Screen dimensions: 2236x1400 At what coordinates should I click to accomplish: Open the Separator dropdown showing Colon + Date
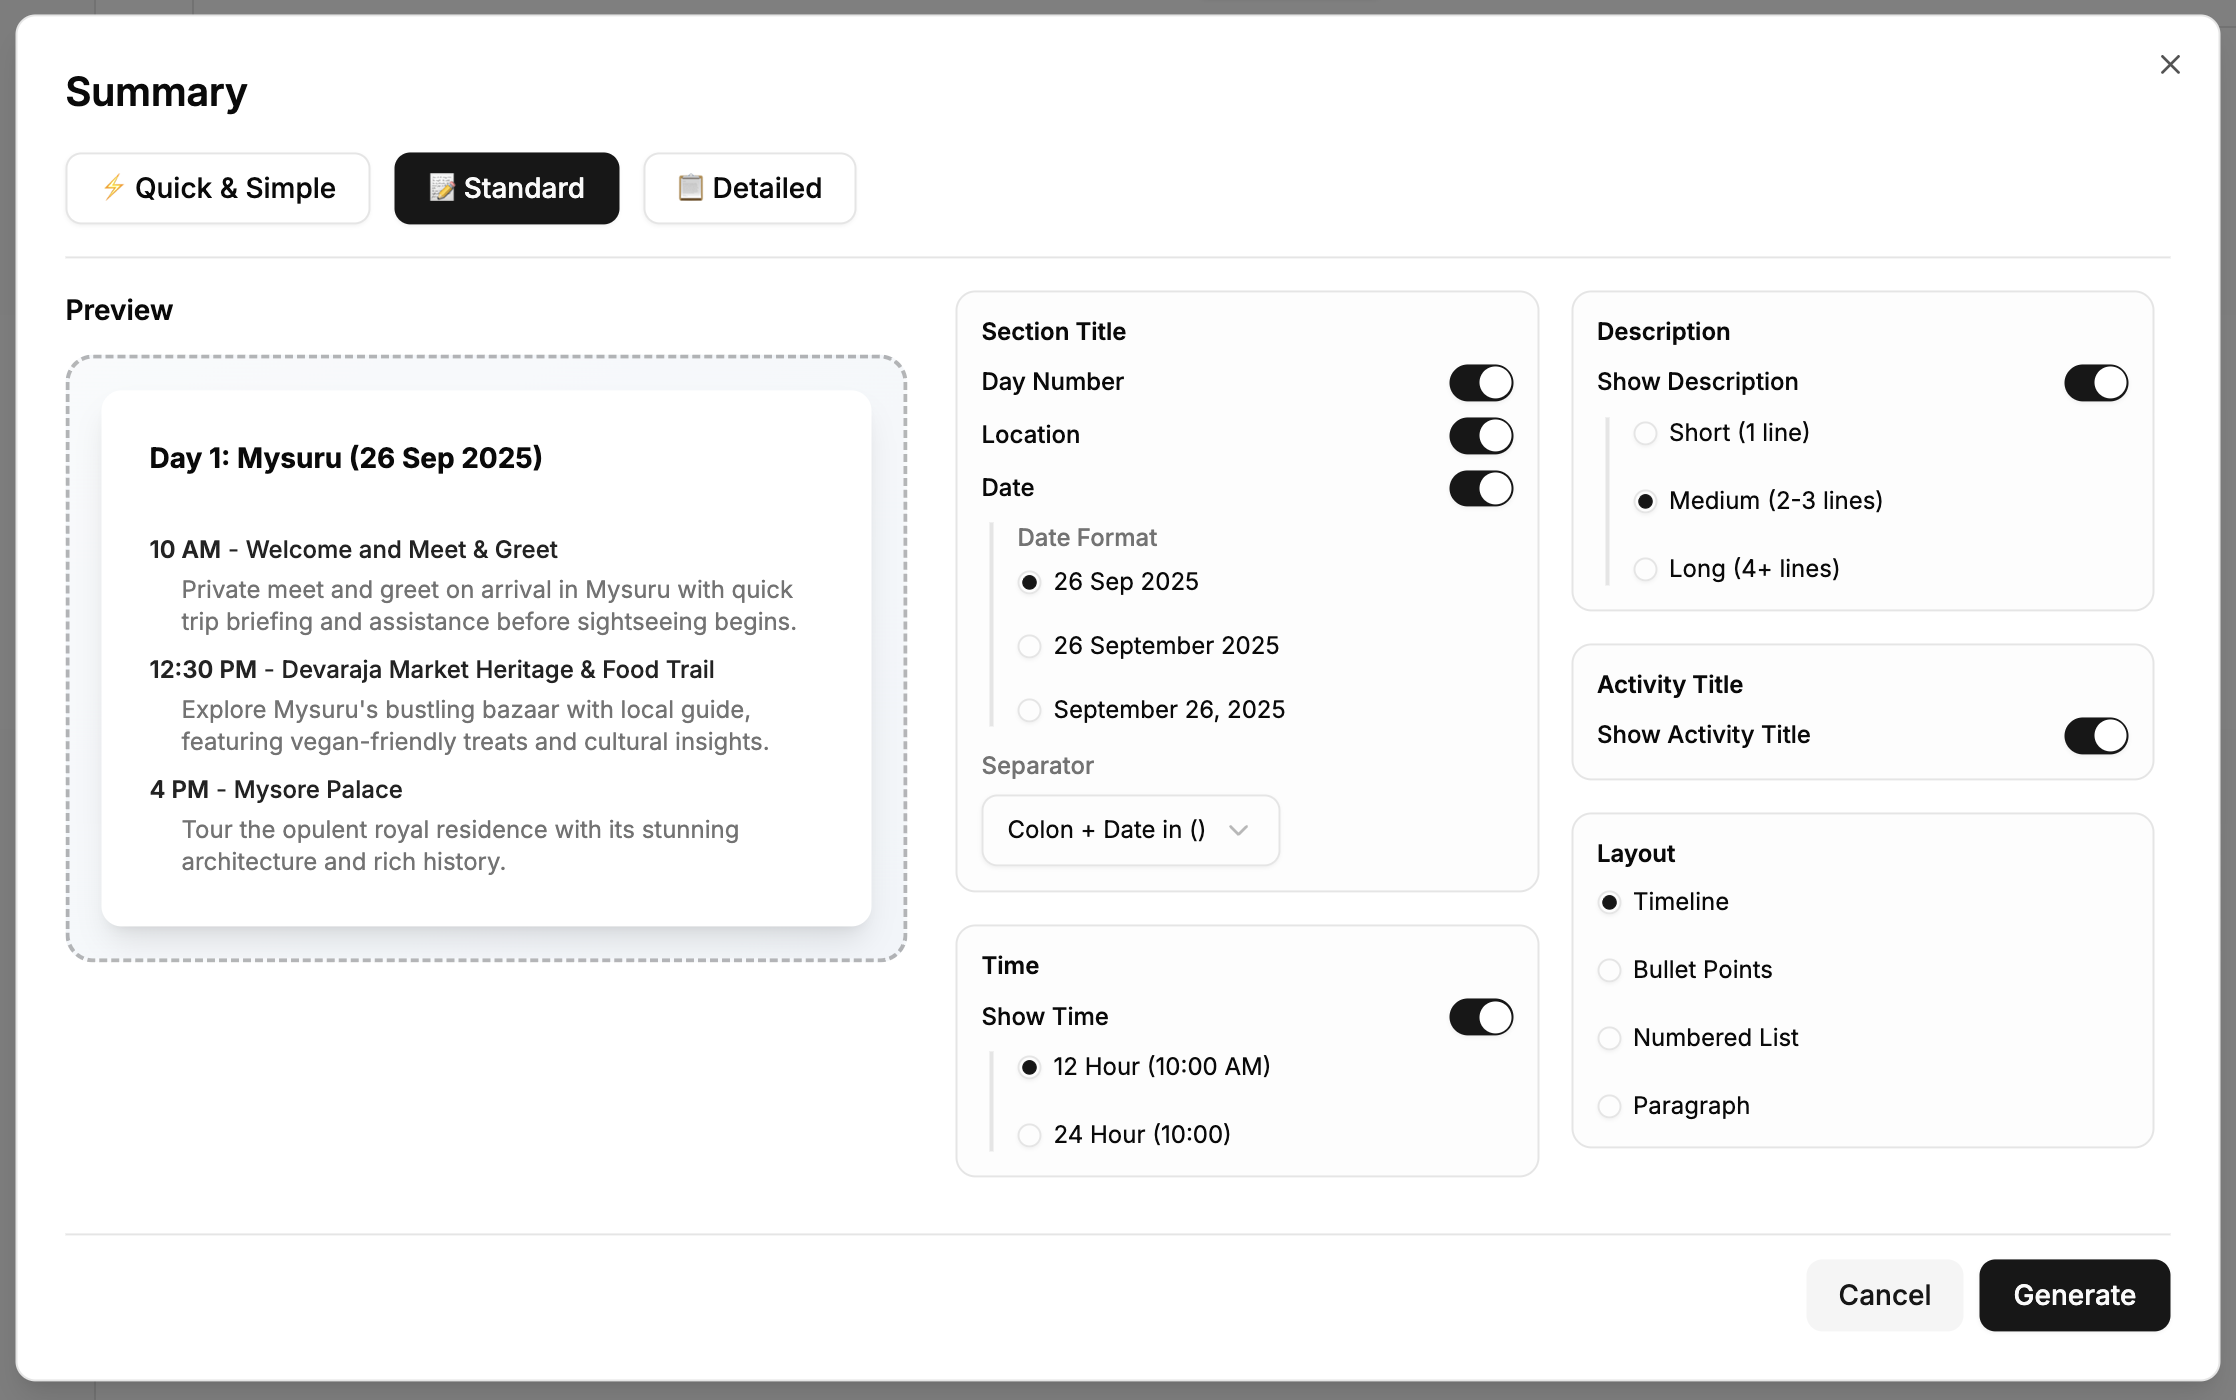click(1130, 830)
